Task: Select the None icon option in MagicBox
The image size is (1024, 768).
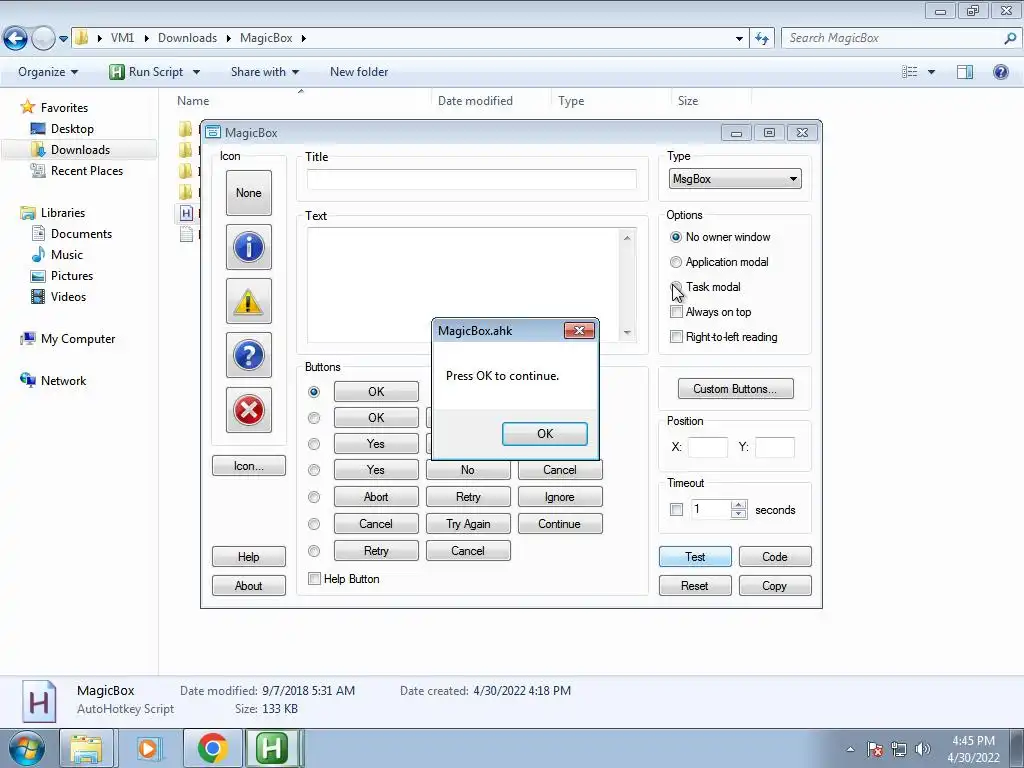Action: tap(249, 193)
